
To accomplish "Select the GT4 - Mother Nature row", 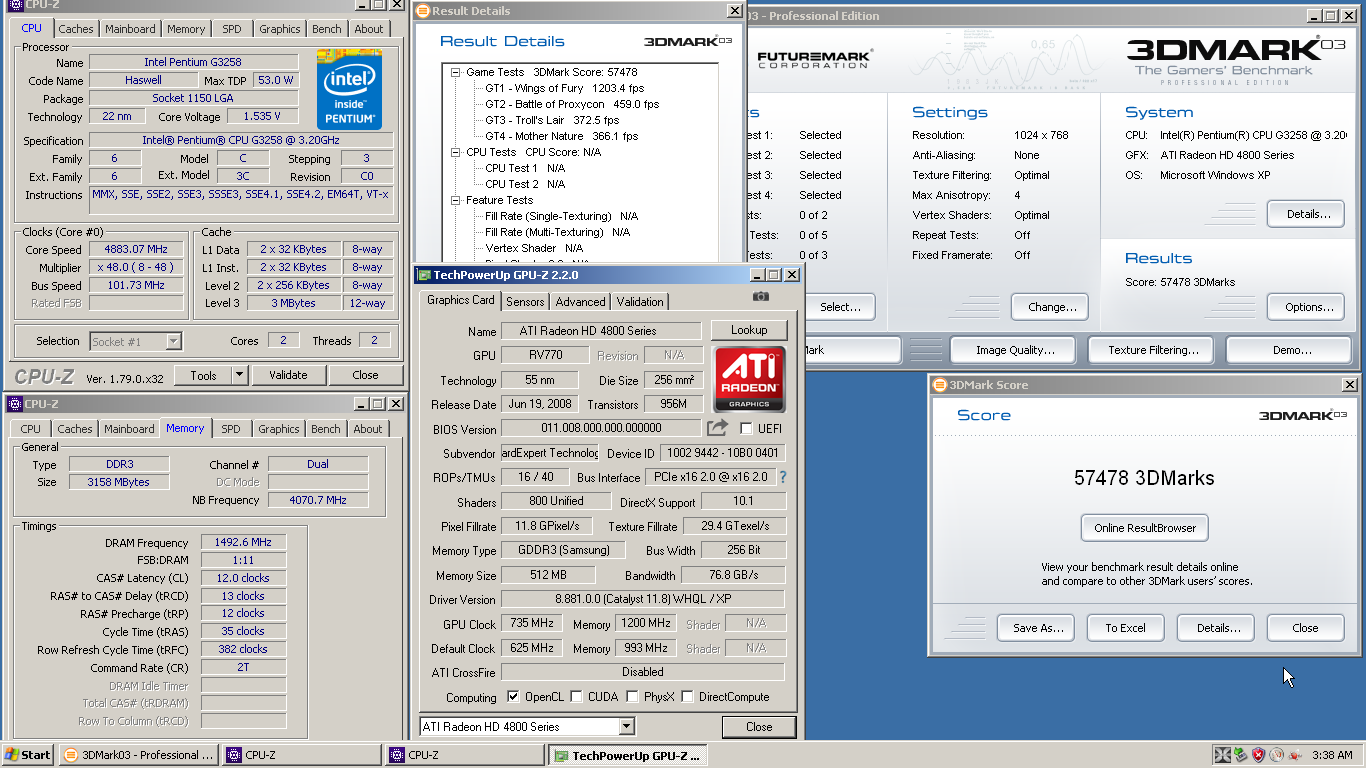I will click(x=561, y=136).
